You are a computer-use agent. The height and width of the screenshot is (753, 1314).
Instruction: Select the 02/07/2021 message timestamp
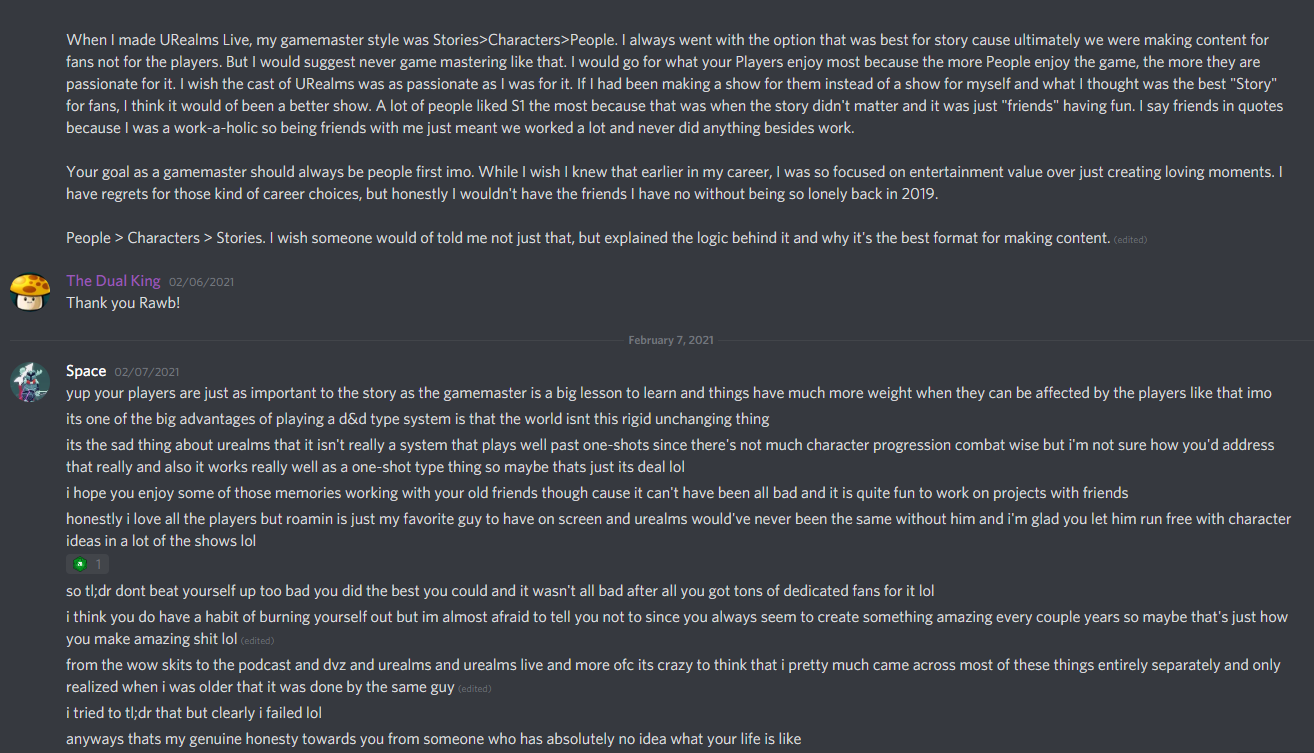147,373
